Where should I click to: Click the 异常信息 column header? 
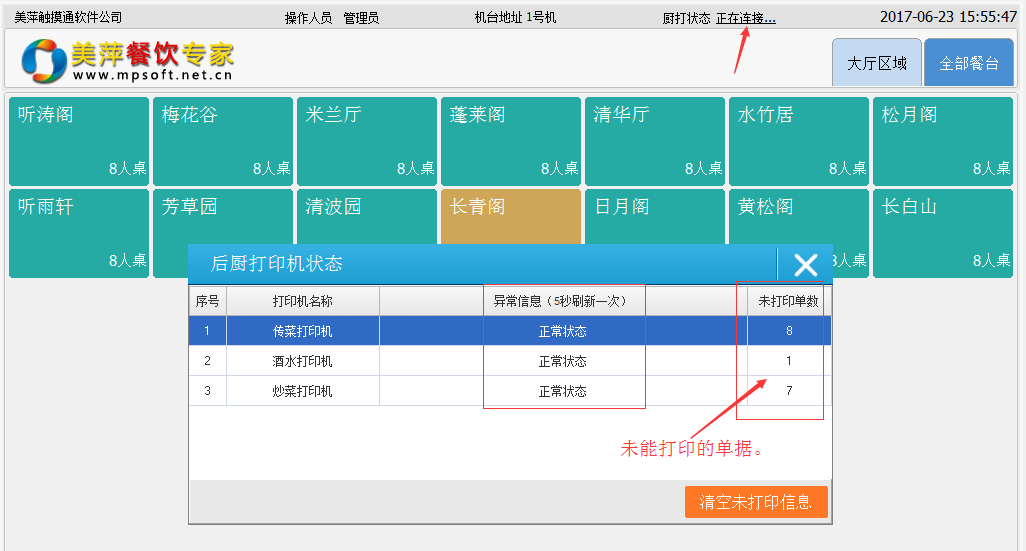(562, 301)
